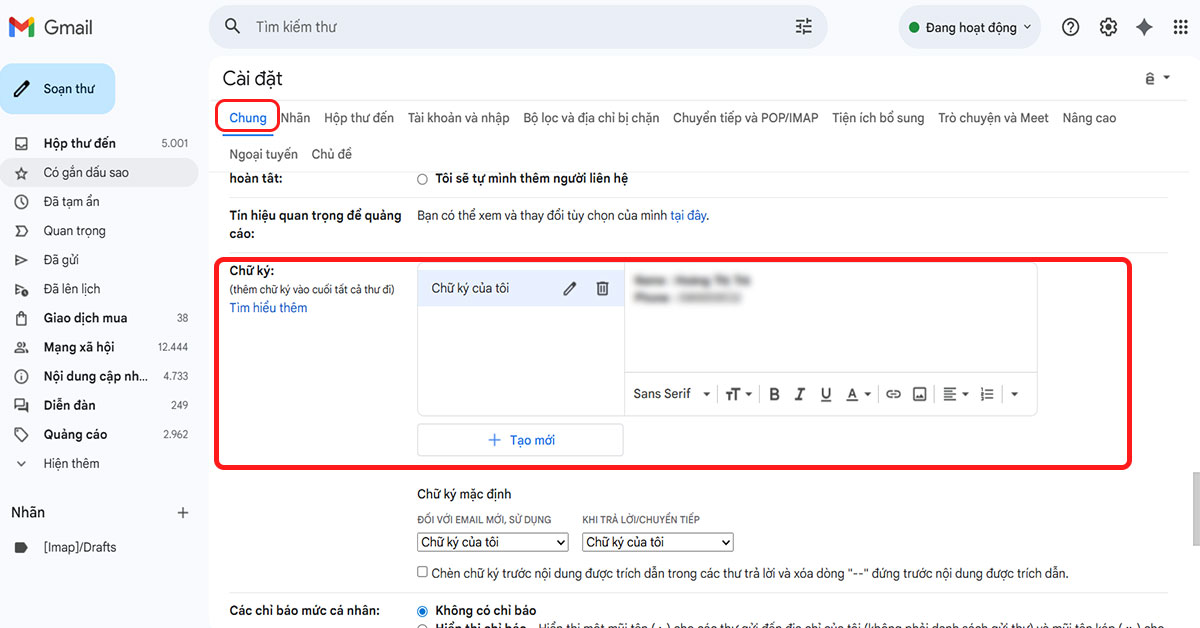Open dropdown under 'ĐỐI VỚI EMAIL MỚI, SỬ DỤNG'
This screenshot has width=1200, height=628.
tap(492, 541)
